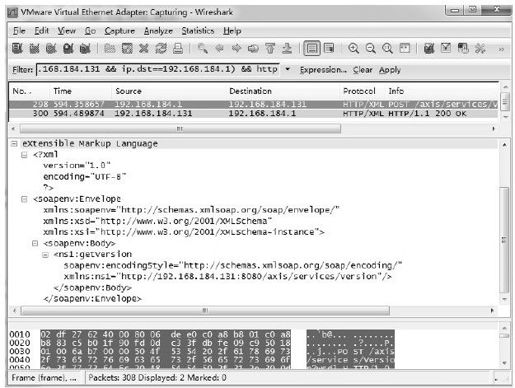This screenshot has width=515, height=388.
Task: Find a packet magnifier icon
Action: (202, 49)
